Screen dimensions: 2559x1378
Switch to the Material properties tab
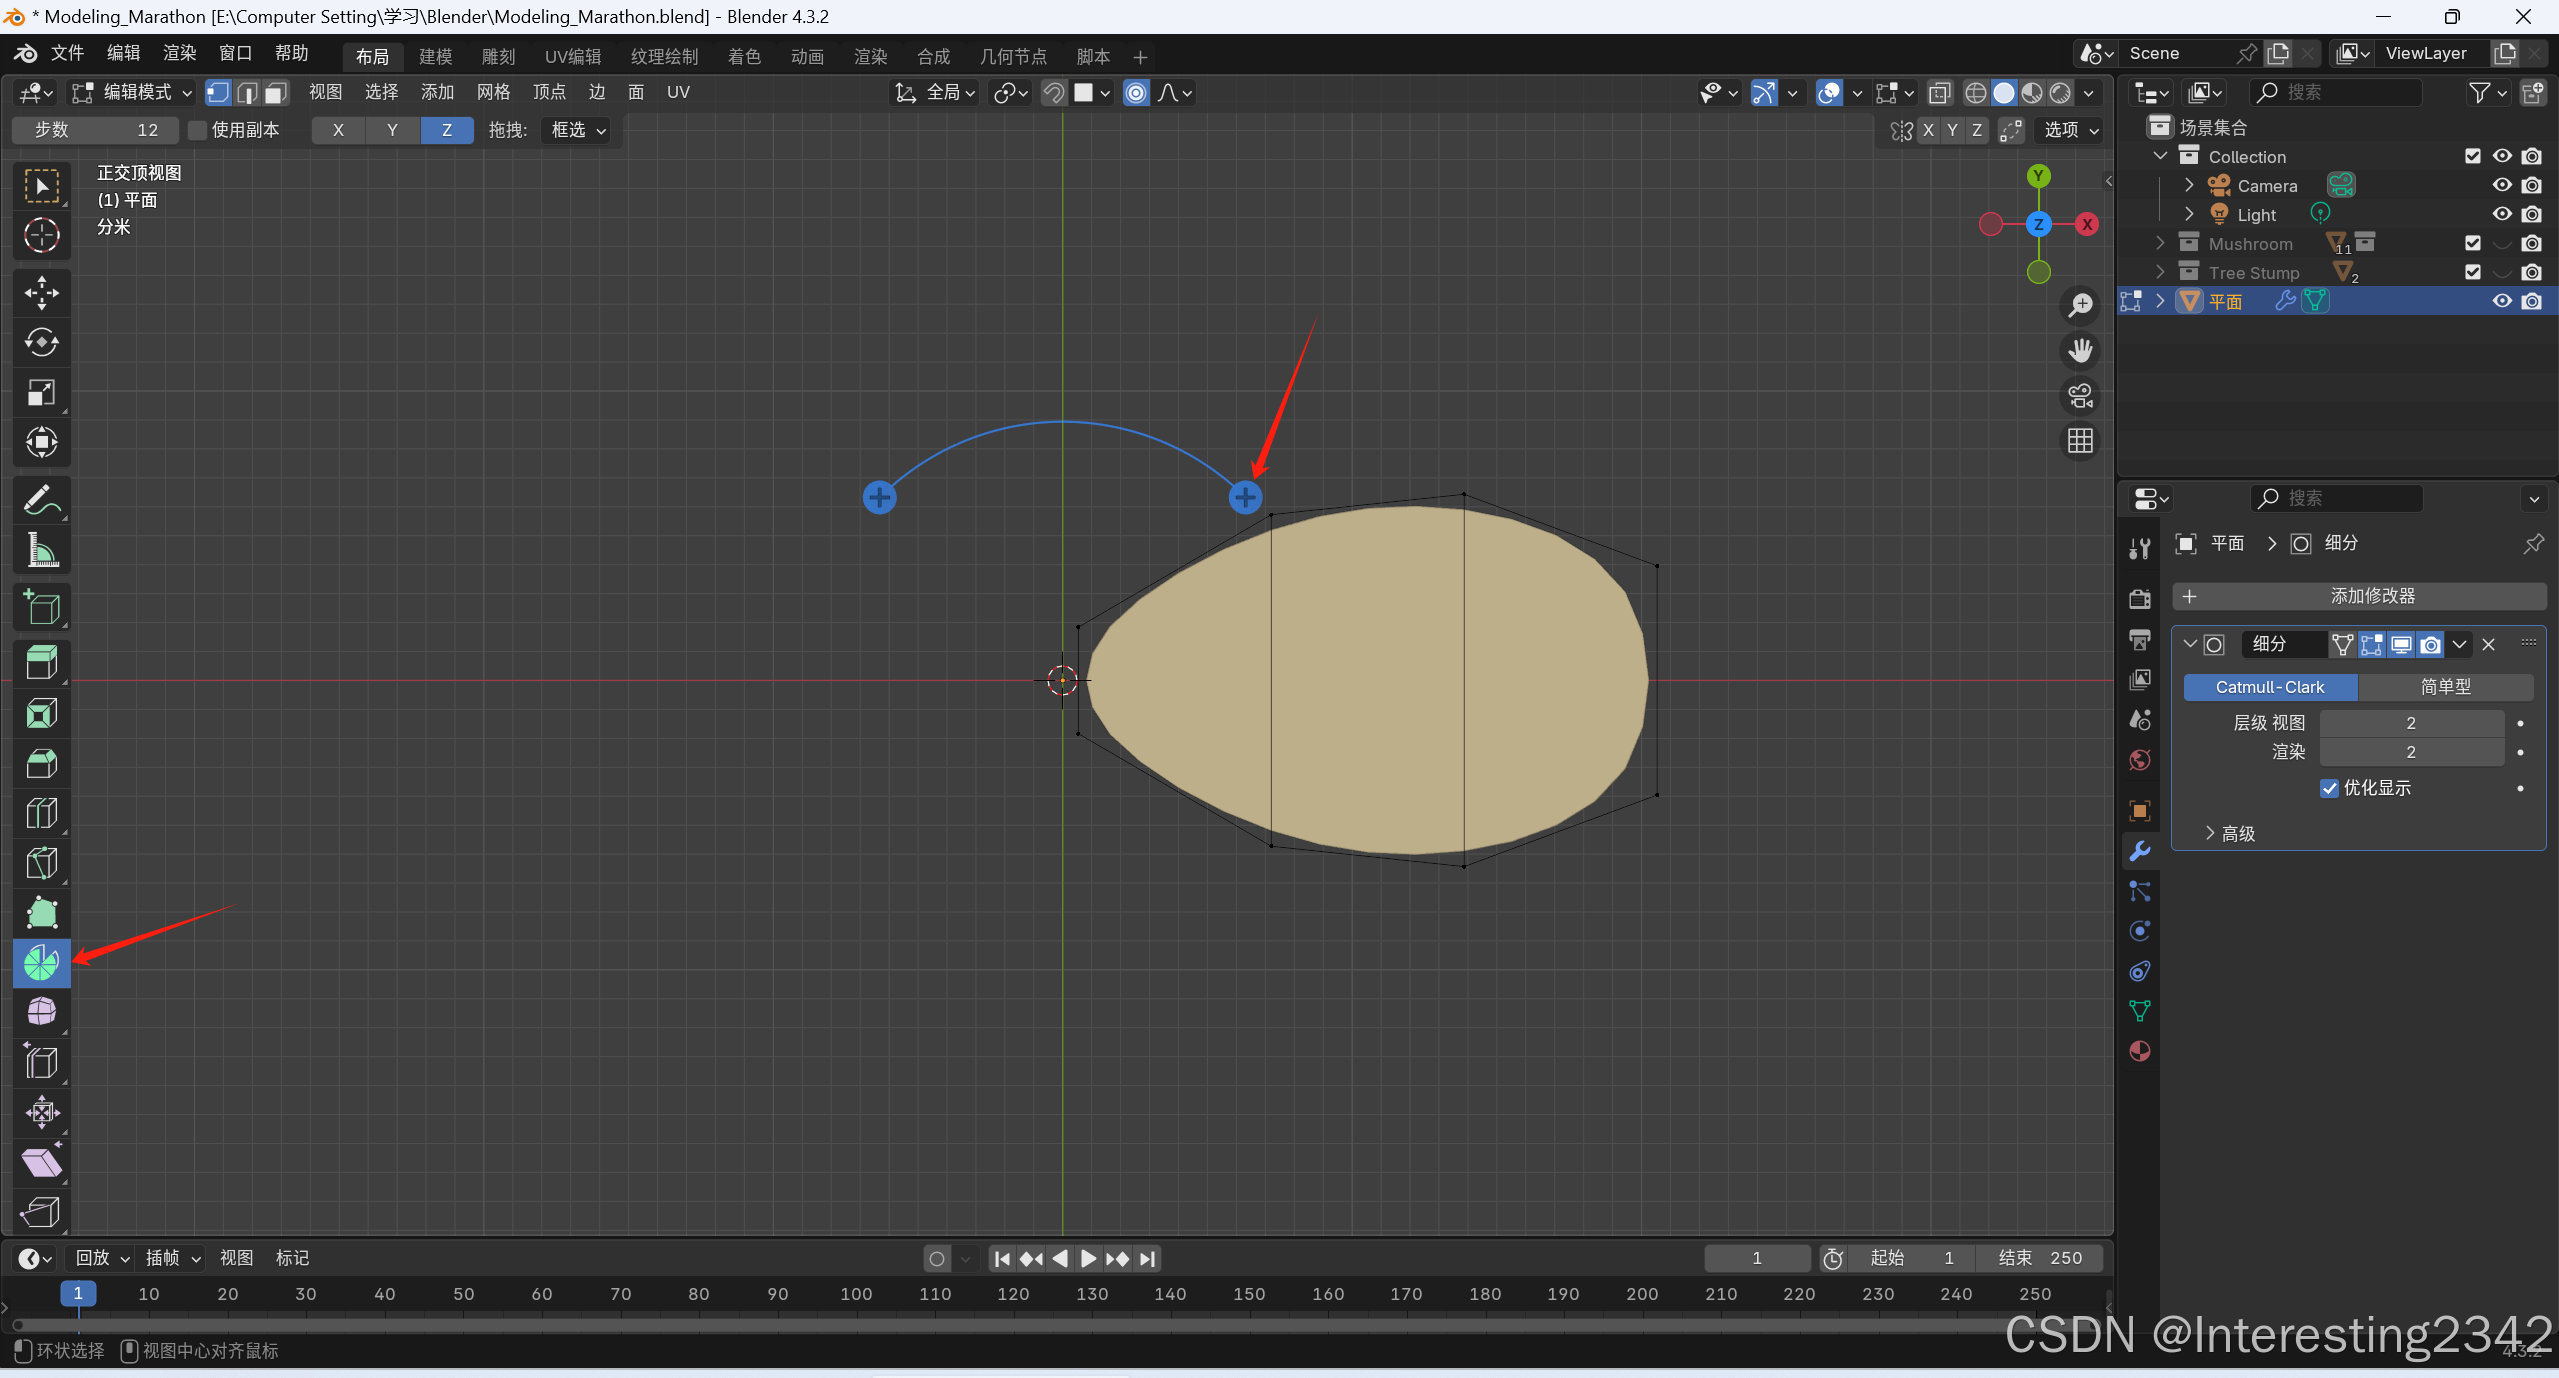coord(2140,1051)
